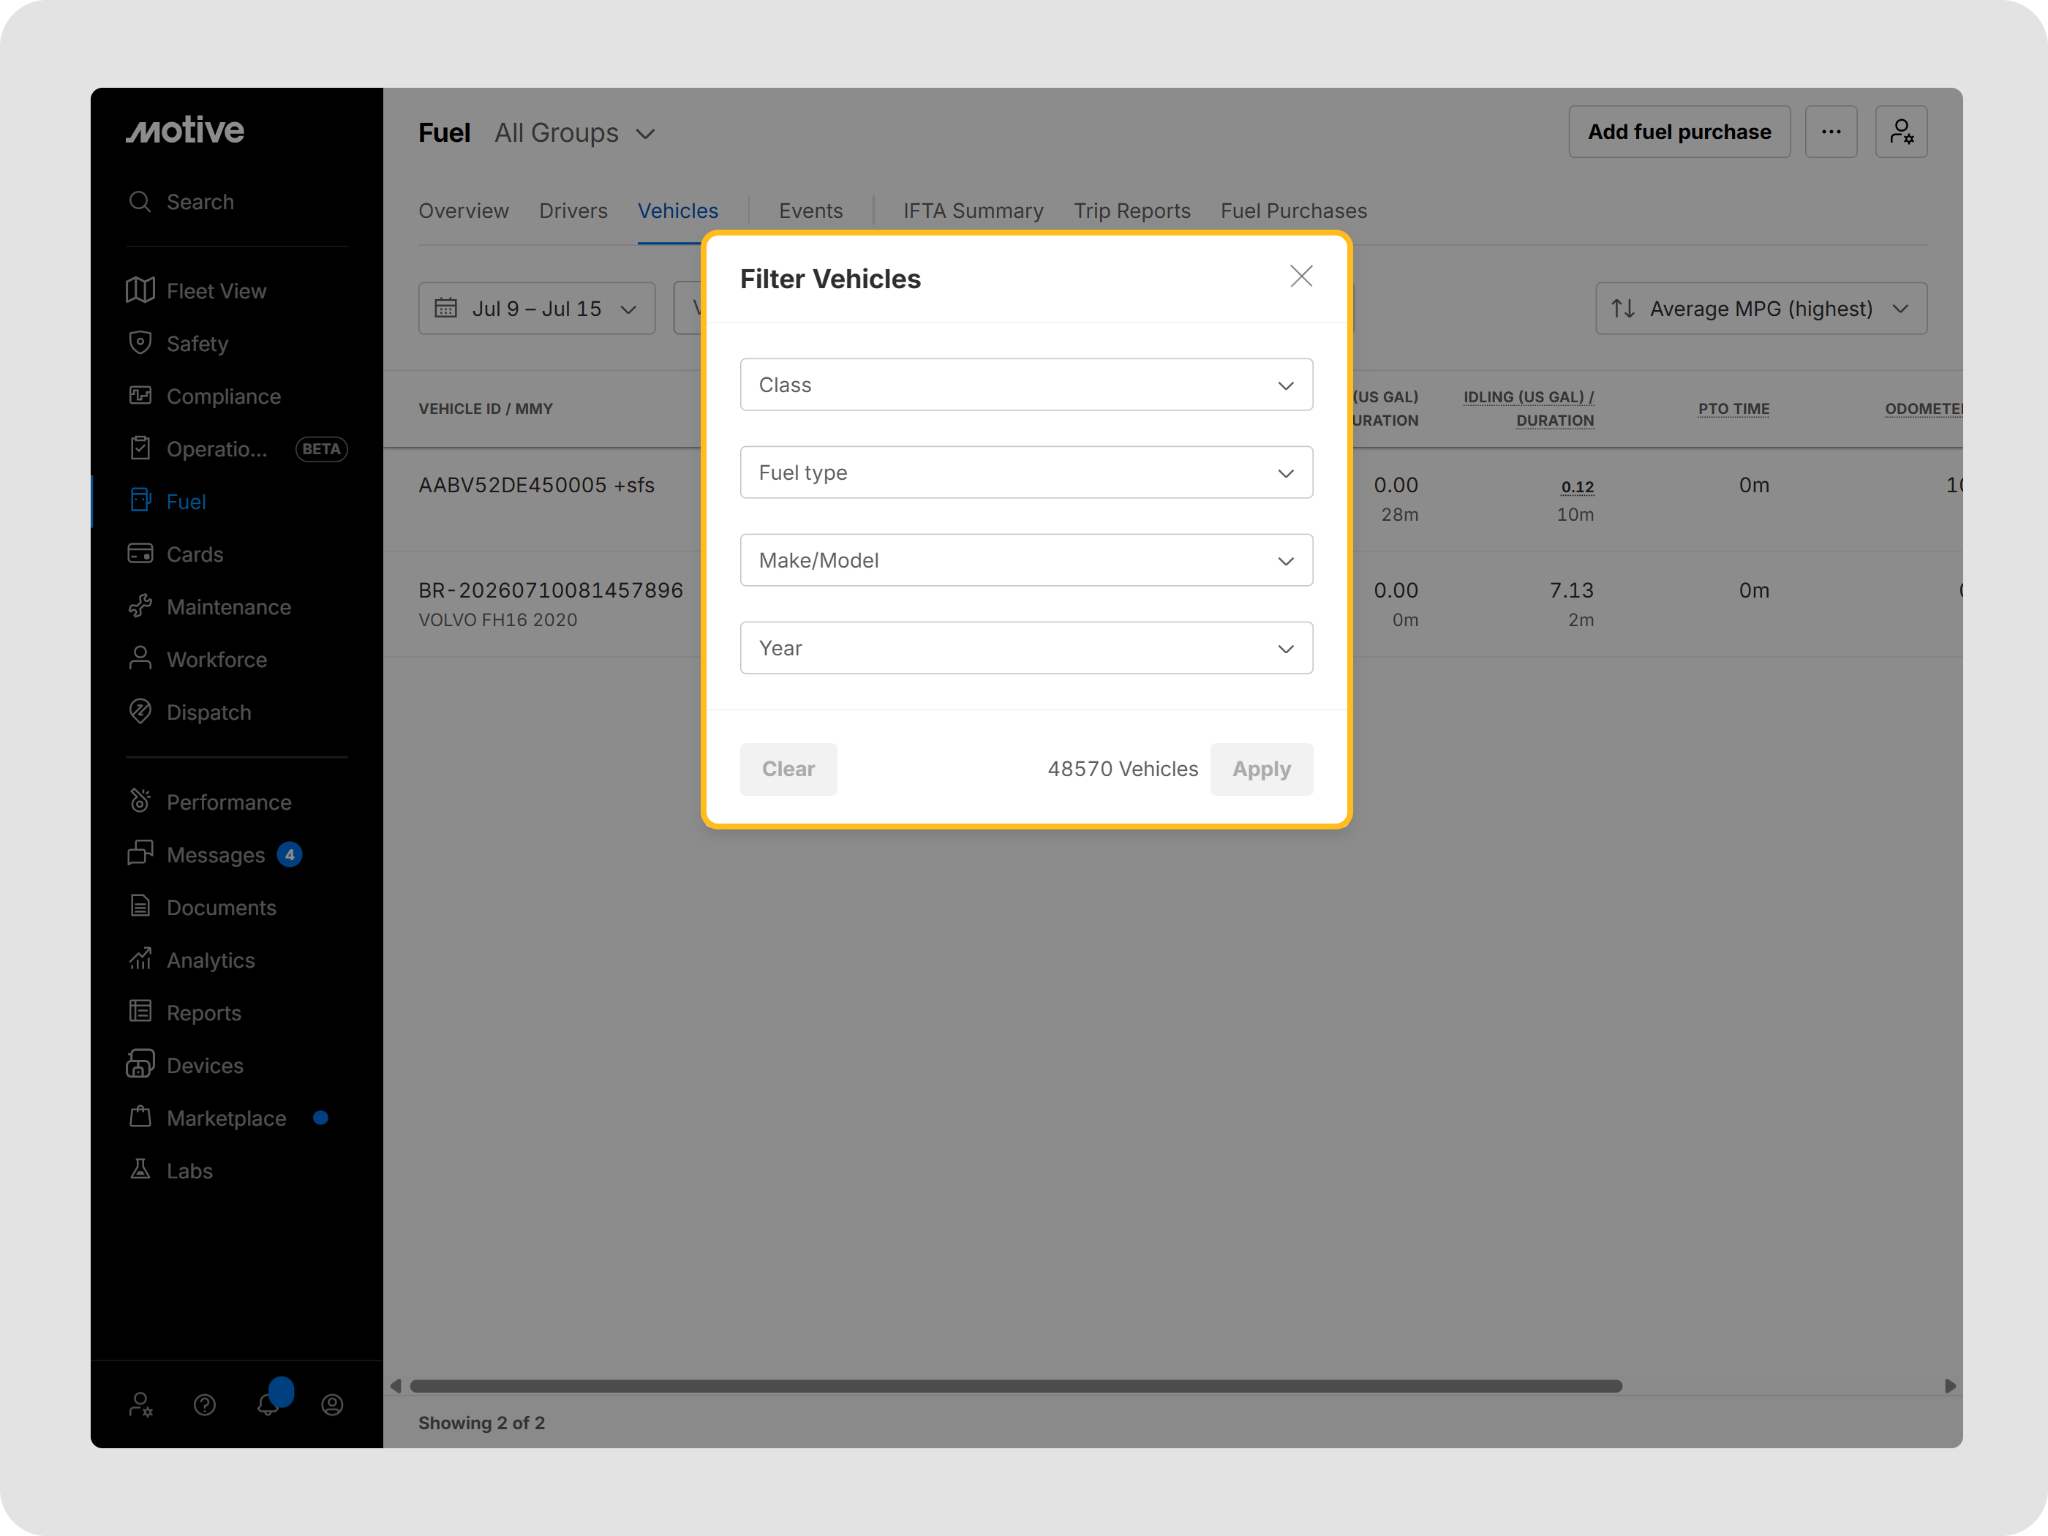Viewport: 2048px width, 1536px height.
Task: Click the 7.13 idling value
Action: click(1571, 591)
